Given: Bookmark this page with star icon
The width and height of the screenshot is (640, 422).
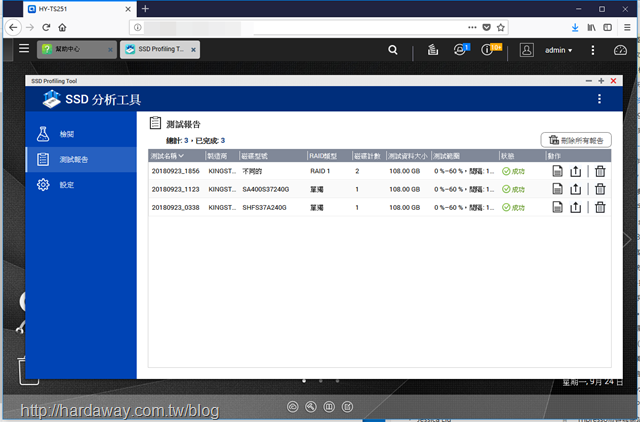Looking at the screenshot, I should [x=501, y=27].
